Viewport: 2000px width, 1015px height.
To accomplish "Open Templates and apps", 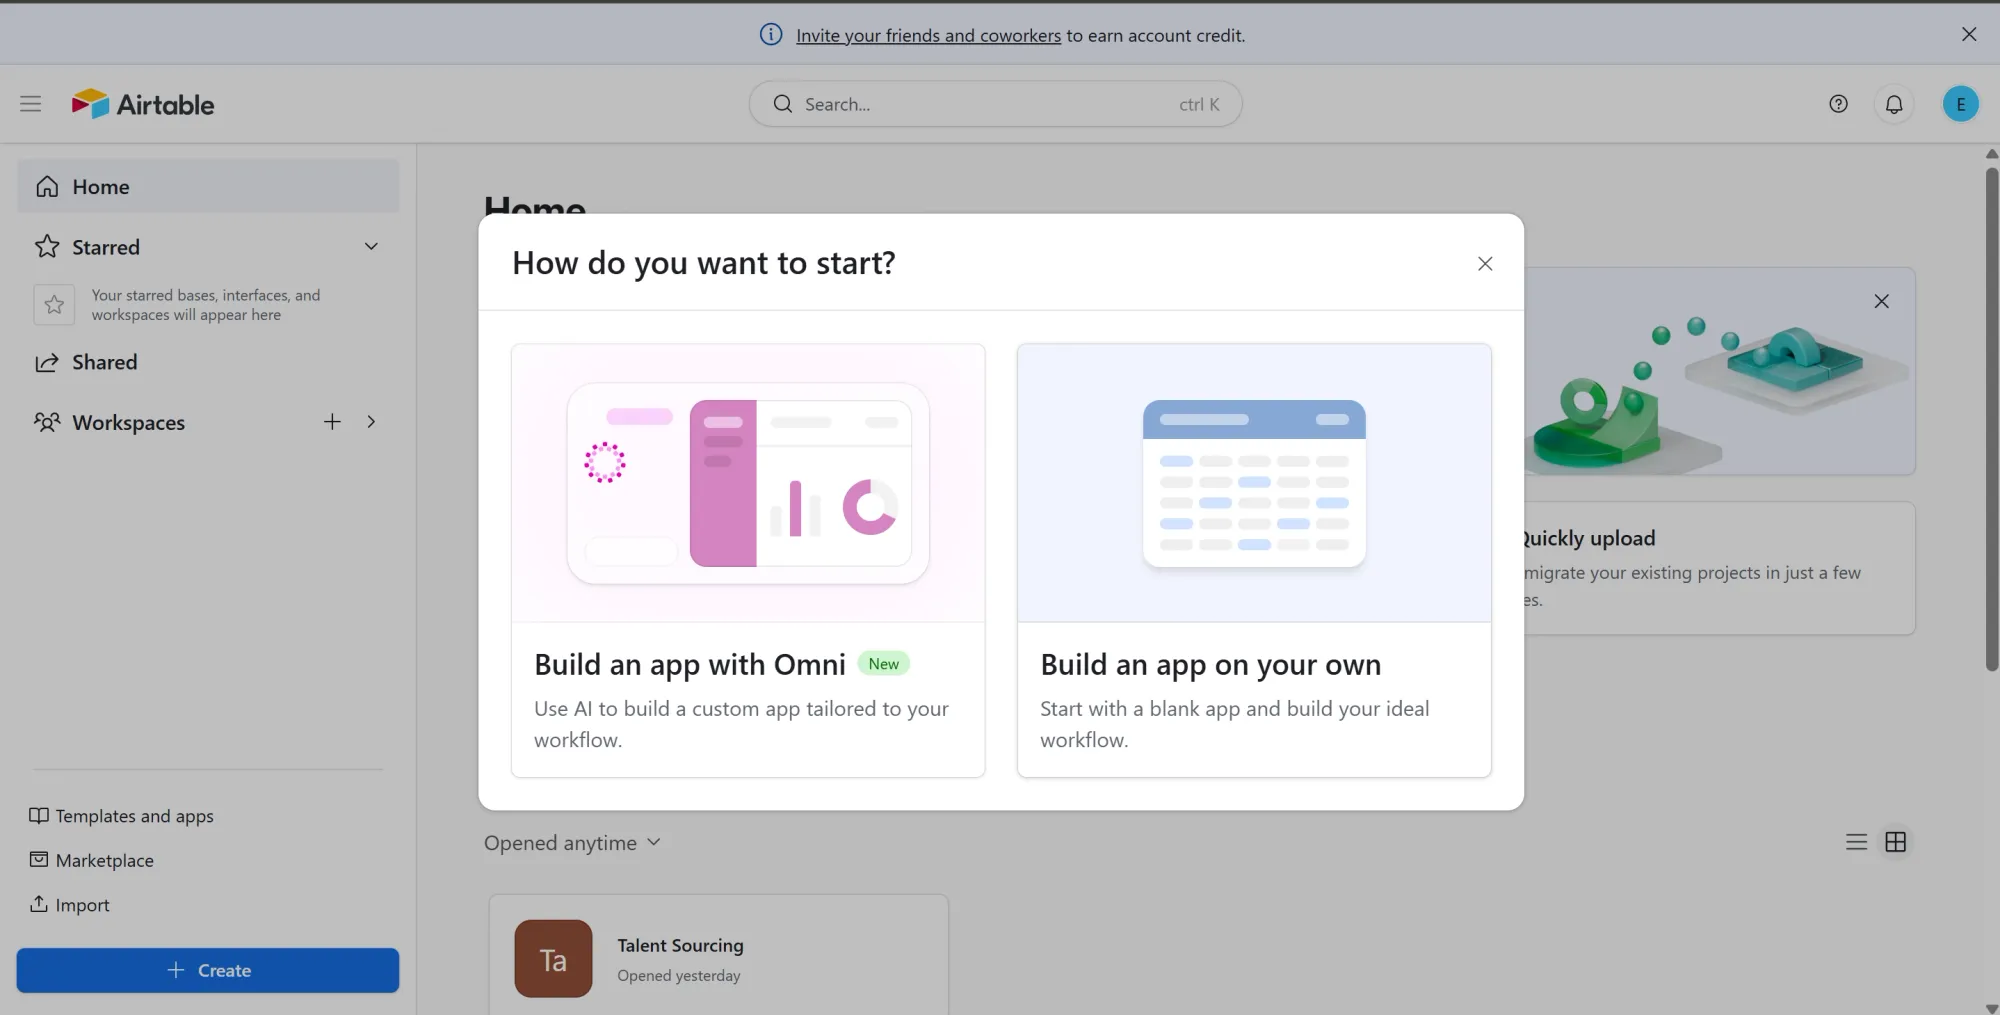I will [121, 816].
